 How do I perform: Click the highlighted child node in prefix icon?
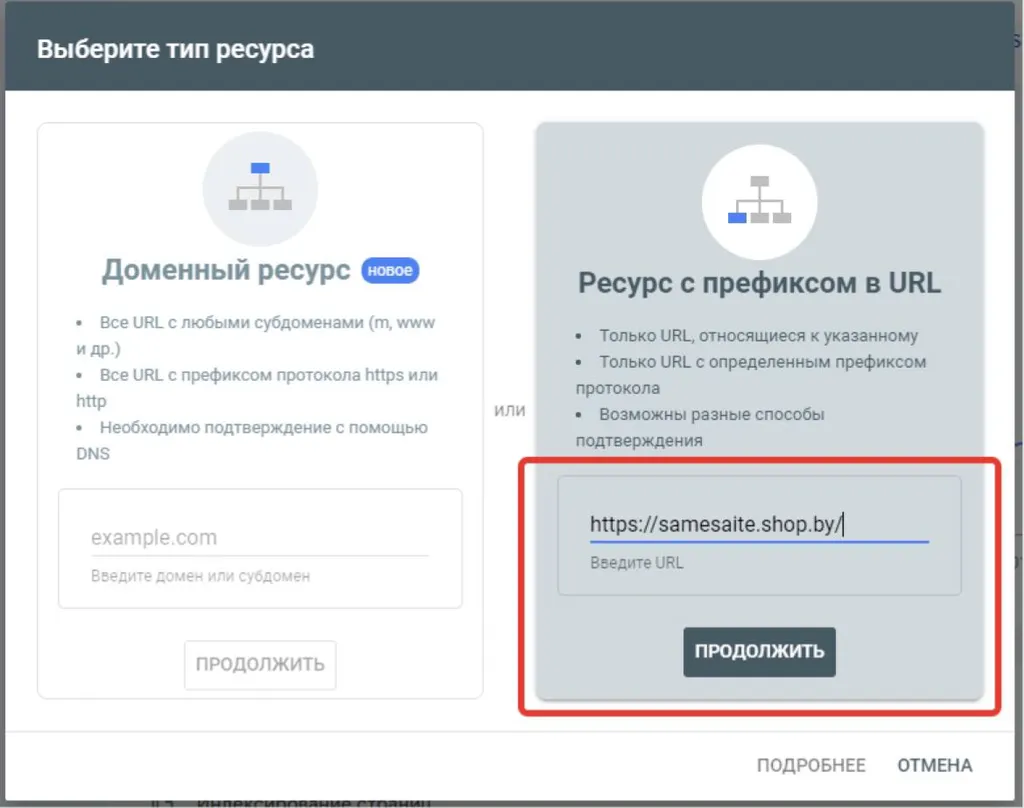[738, 218]
